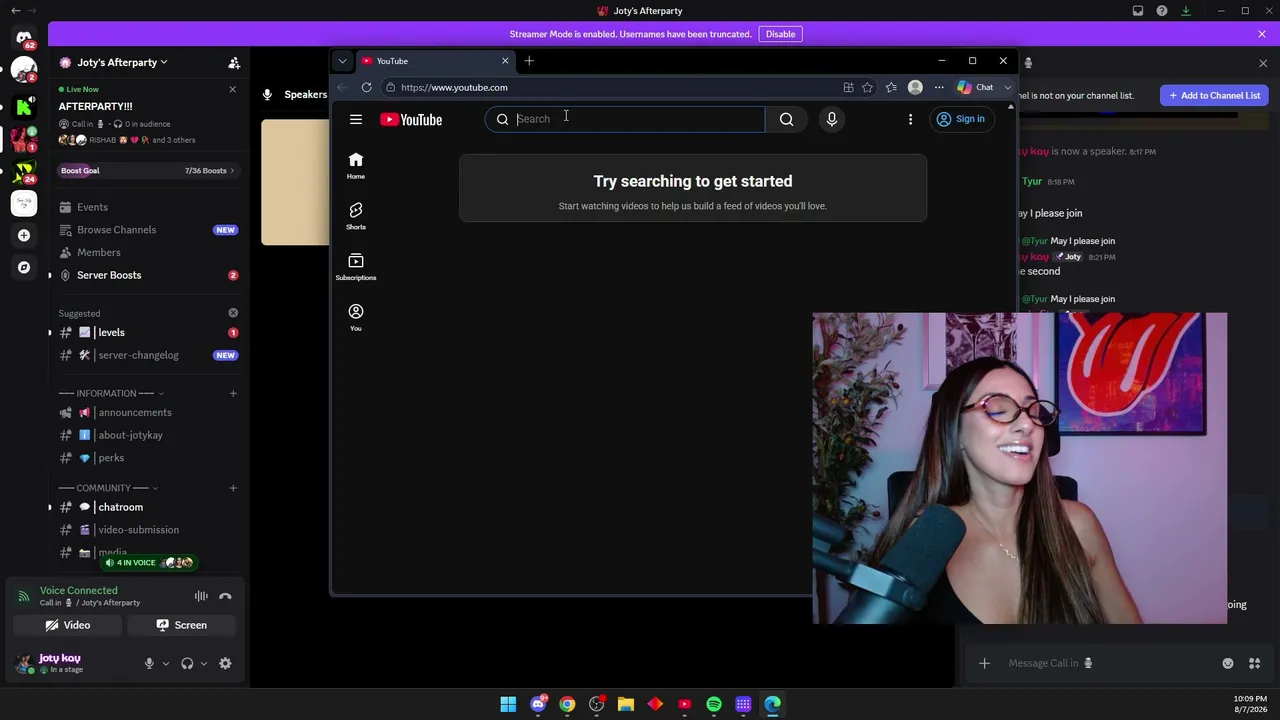Collapse the INFORMATION channel category

(111, 393)
